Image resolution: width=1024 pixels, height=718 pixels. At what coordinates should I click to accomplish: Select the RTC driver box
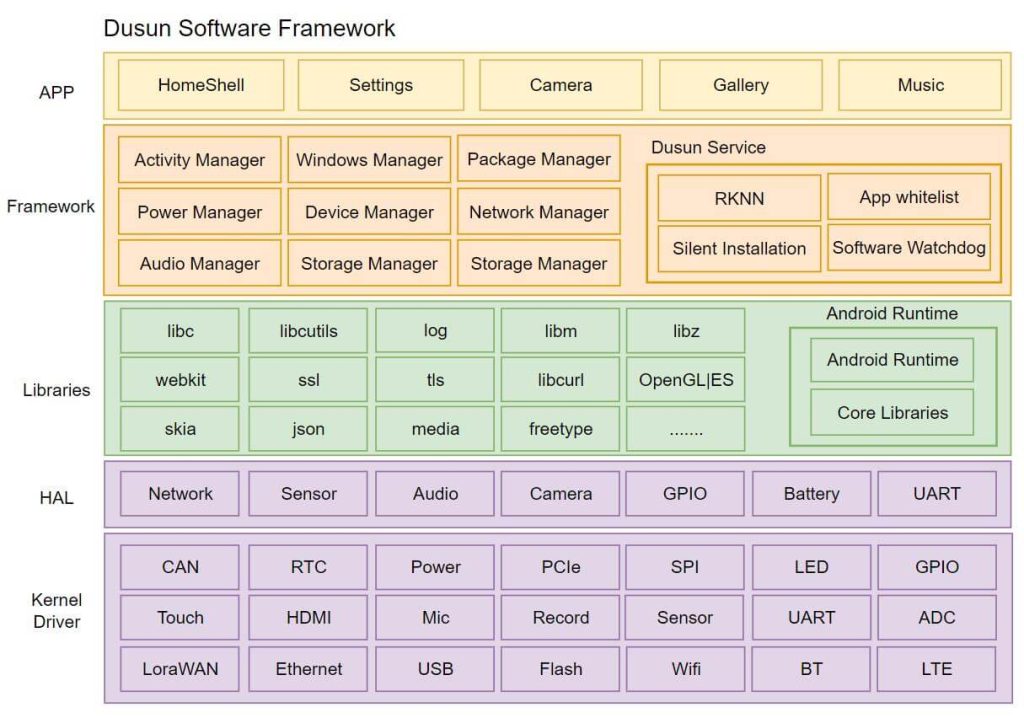(x=308, y=567)
